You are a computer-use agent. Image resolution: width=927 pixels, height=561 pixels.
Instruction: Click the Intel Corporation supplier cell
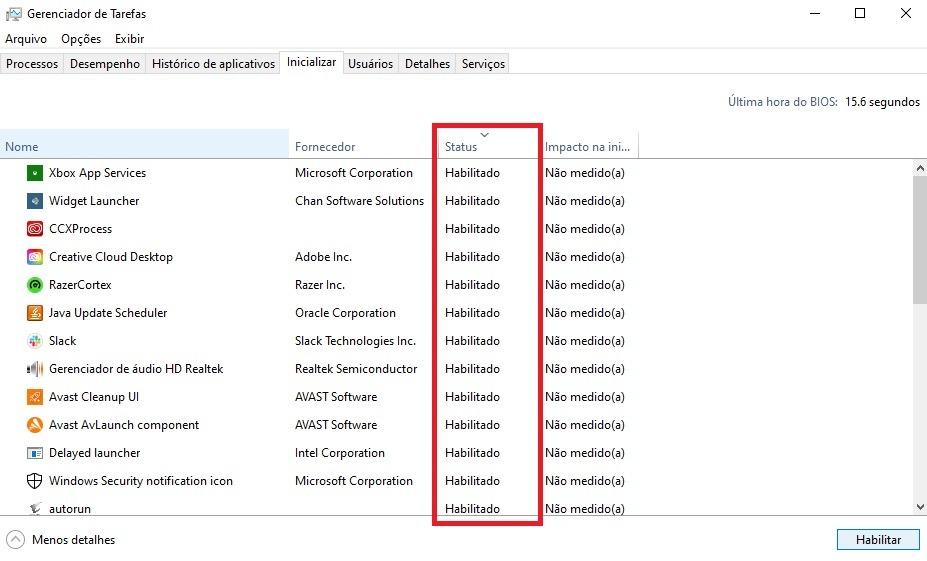(340, 453)
